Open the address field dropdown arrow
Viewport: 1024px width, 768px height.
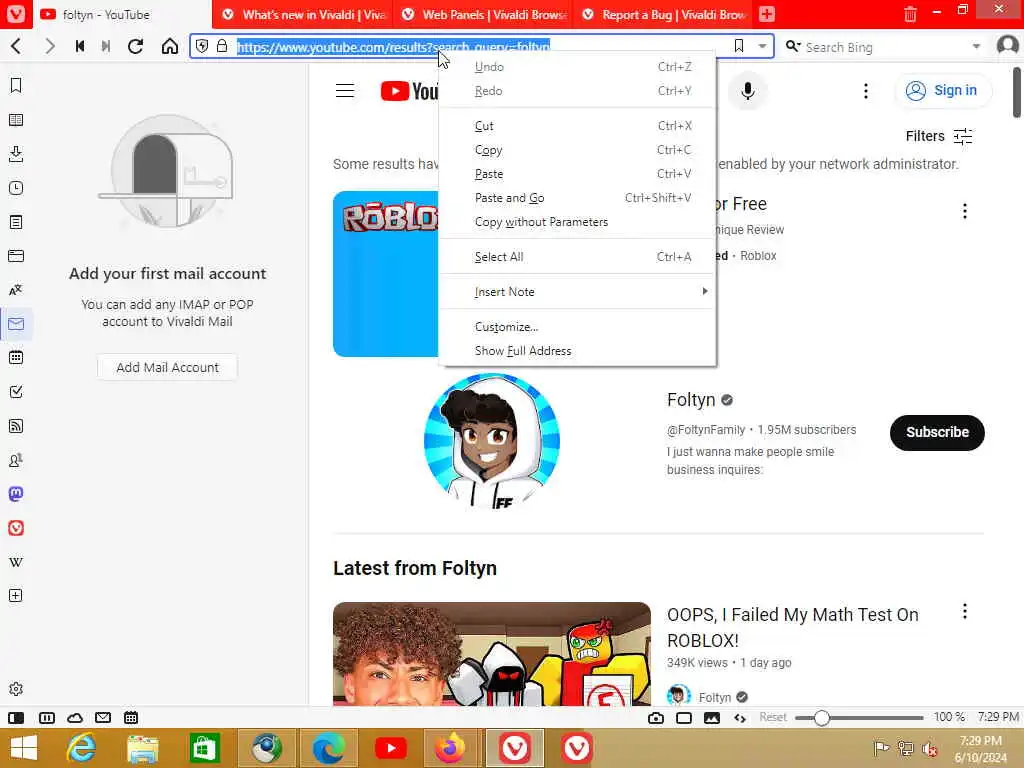tap(762, 46)
